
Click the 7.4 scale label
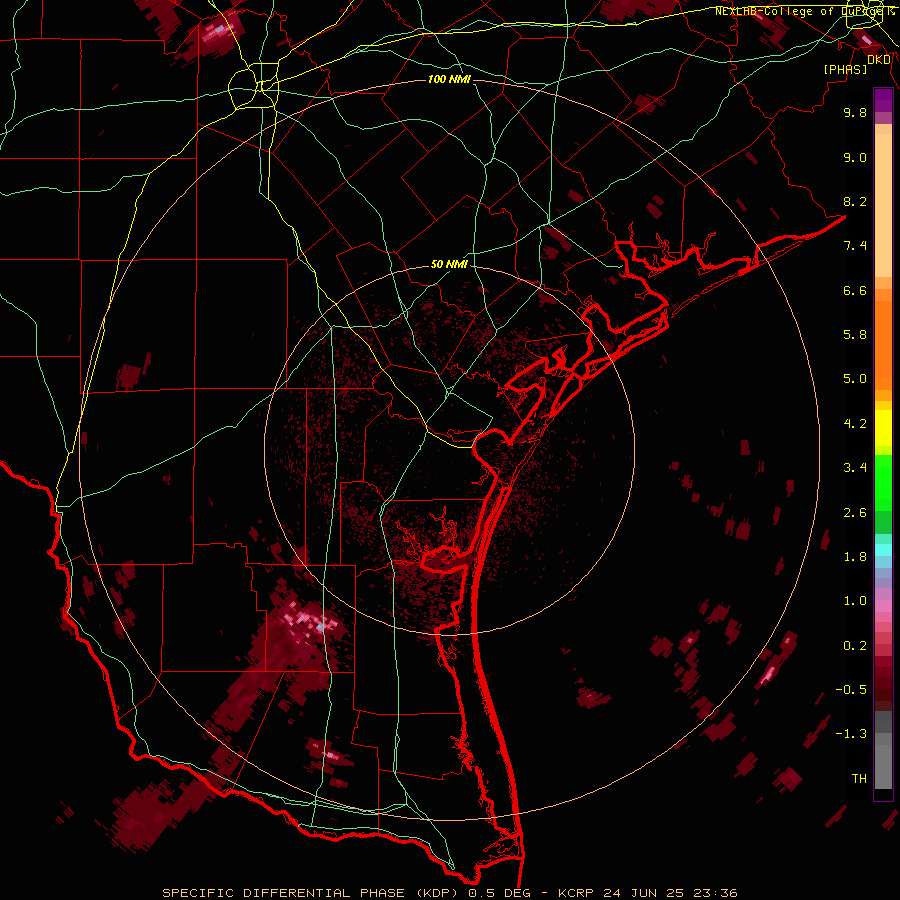coord(855,246)
